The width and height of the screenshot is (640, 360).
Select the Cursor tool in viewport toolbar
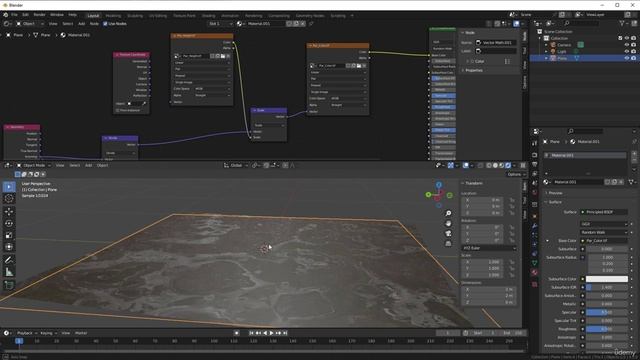point(9,199)
